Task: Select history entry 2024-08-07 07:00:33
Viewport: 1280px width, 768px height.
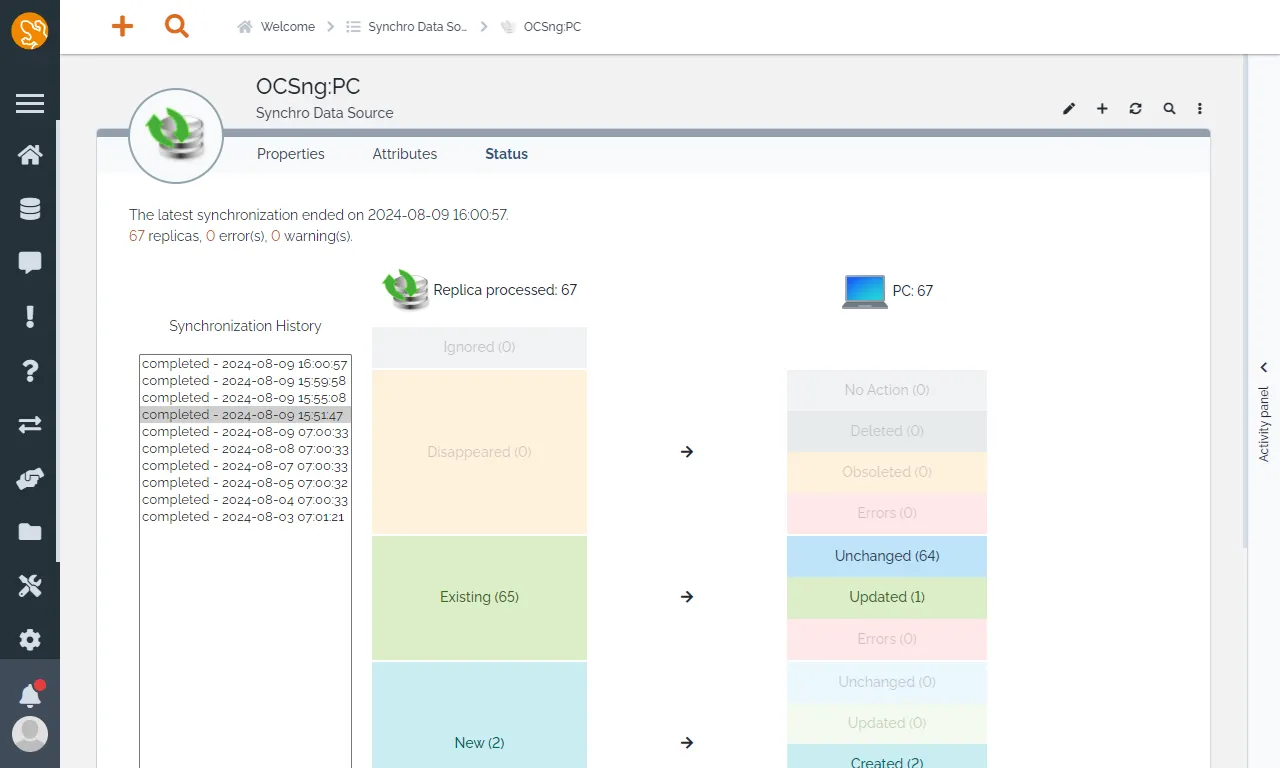Action: (245, 466)
